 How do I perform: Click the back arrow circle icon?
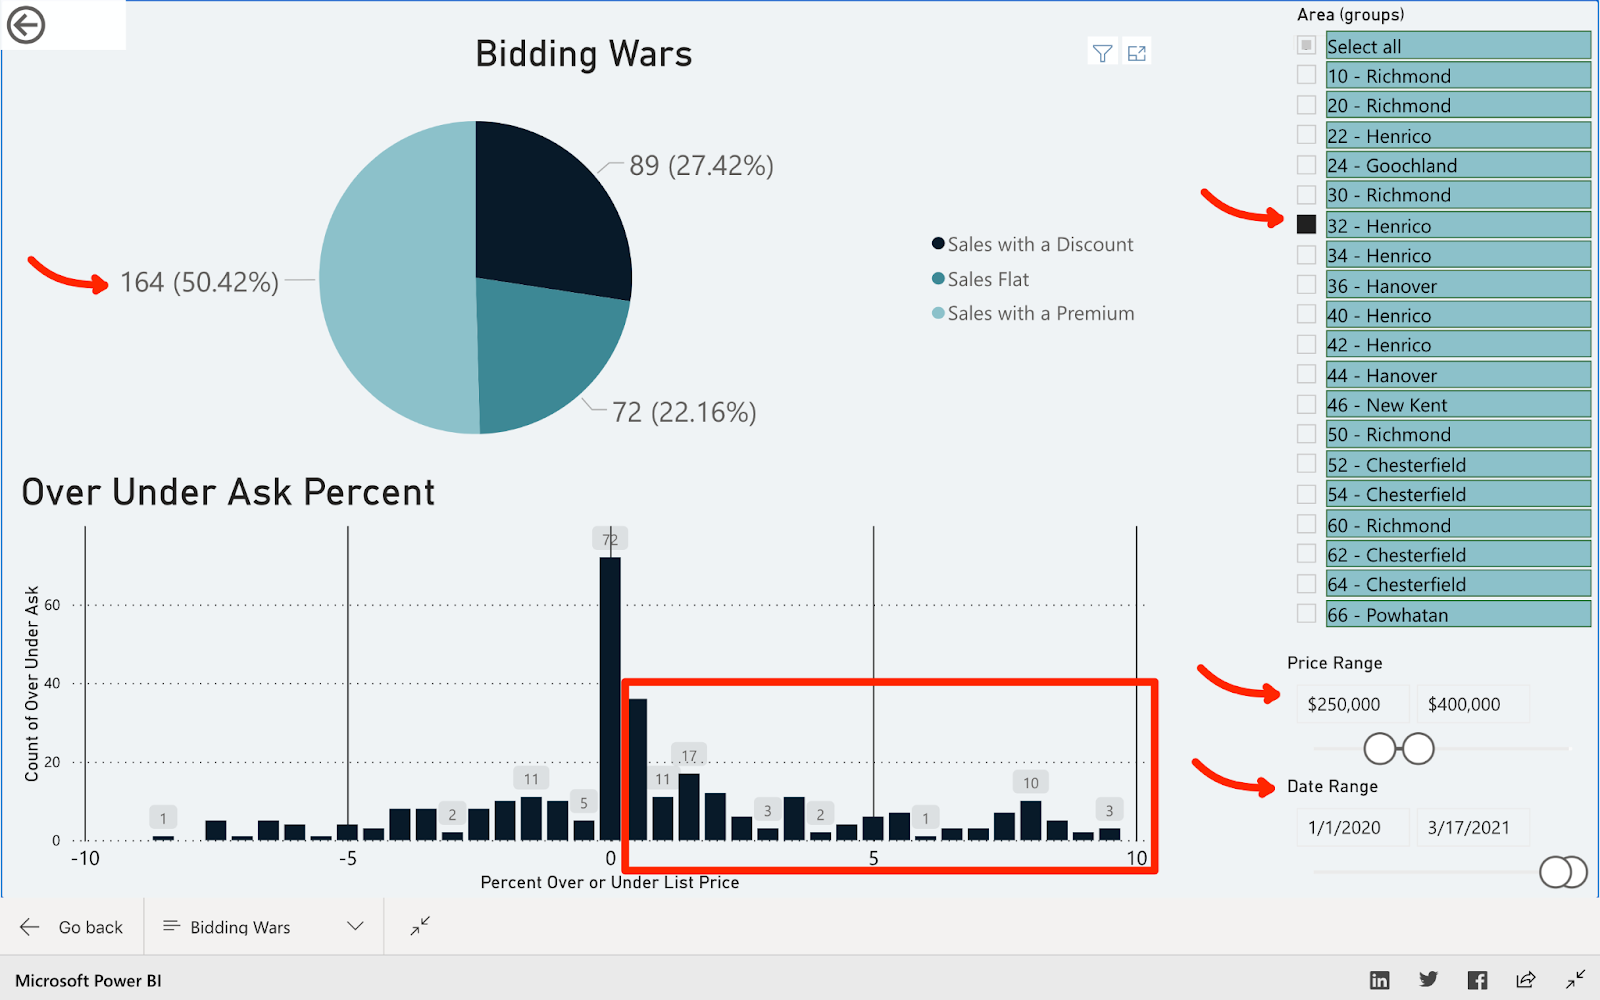26,25
